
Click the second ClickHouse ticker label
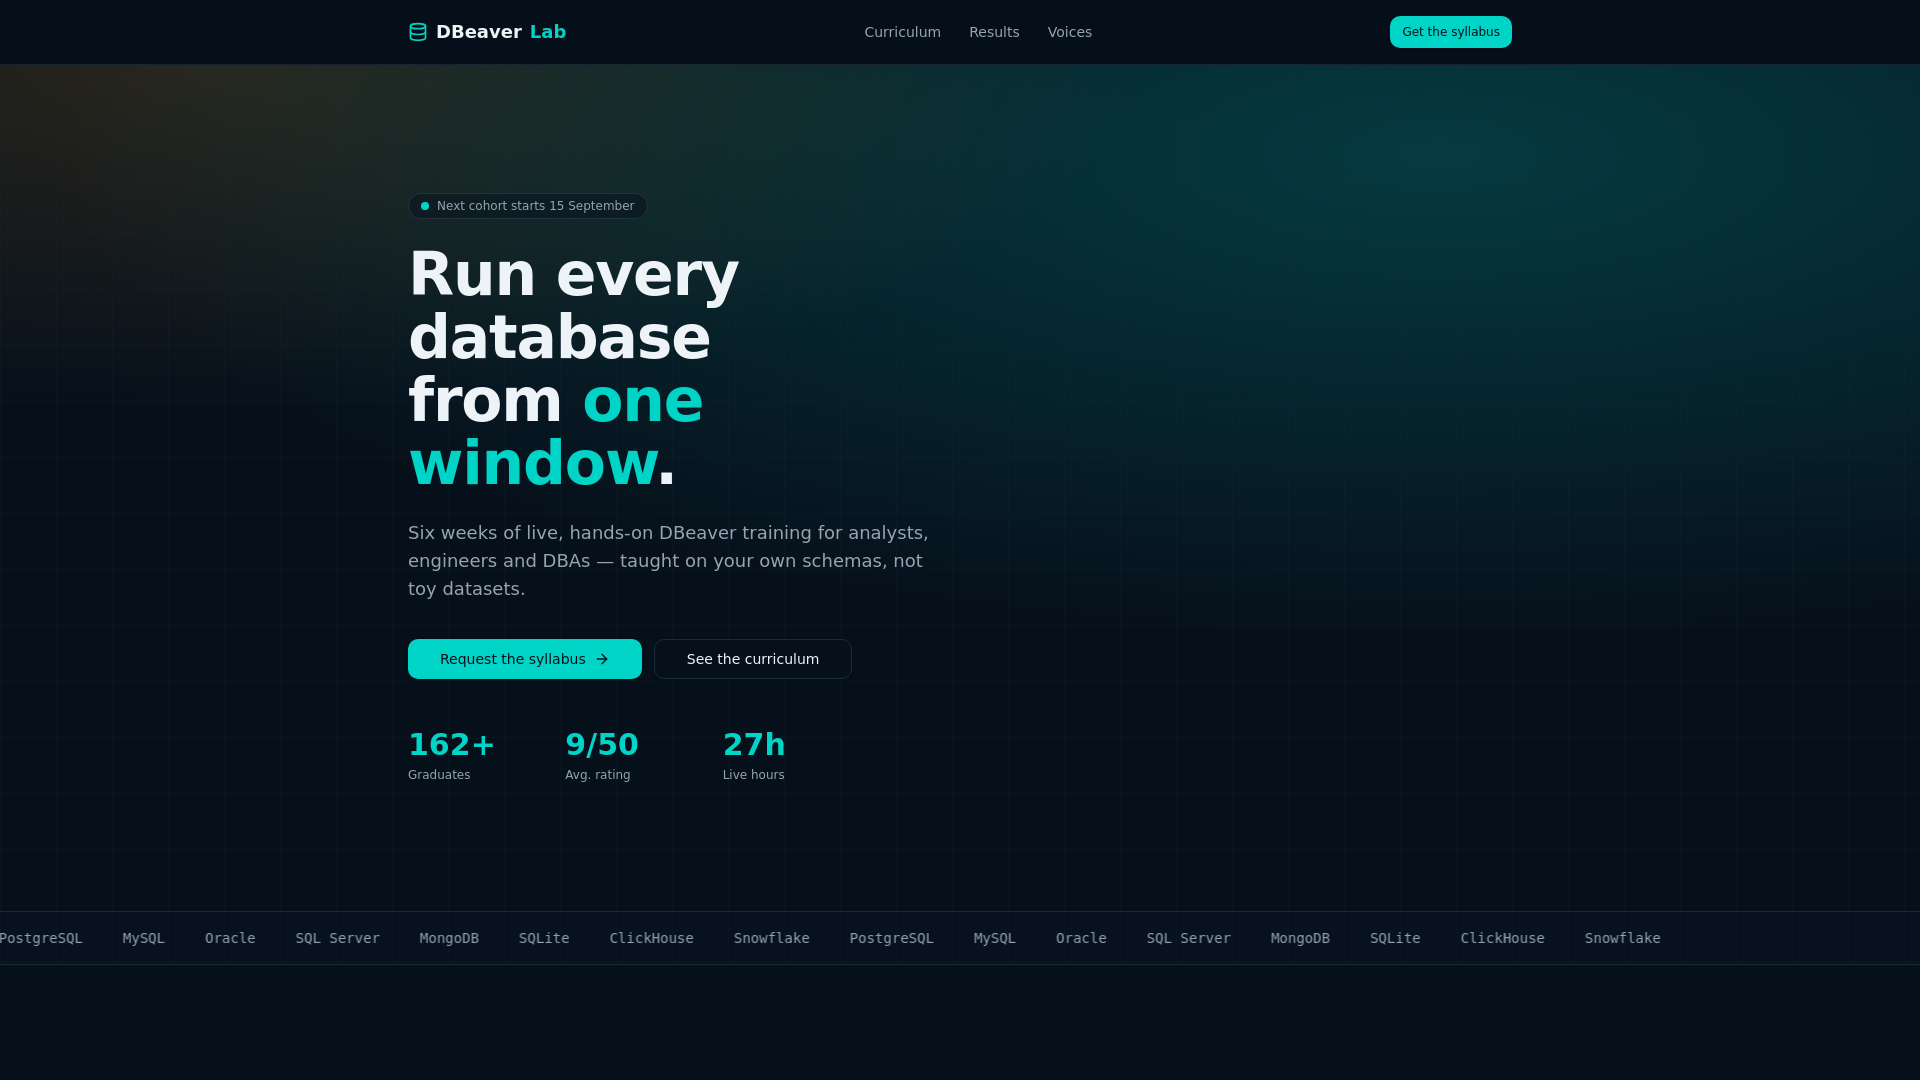tap(1503, 938)
